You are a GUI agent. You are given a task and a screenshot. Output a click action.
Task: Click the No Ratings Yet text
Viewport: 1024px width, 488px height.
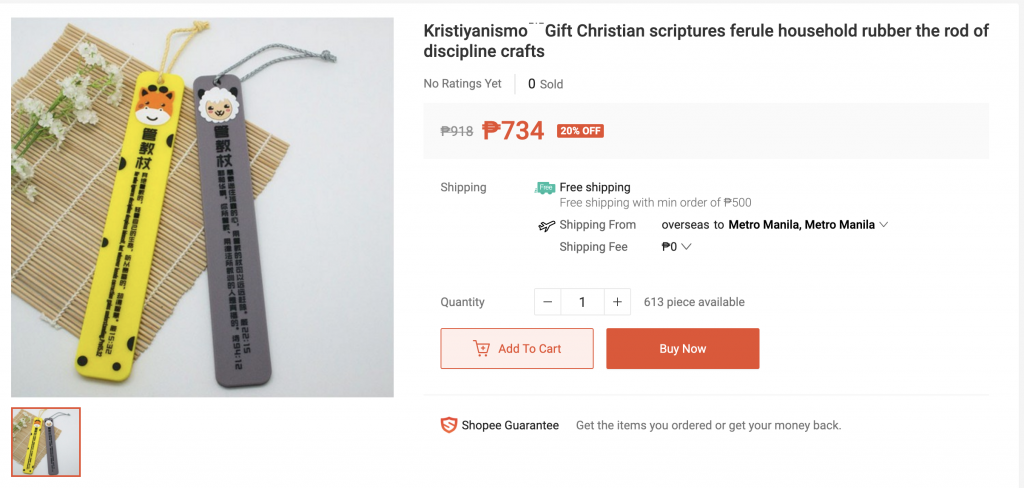tap(463, 84)
